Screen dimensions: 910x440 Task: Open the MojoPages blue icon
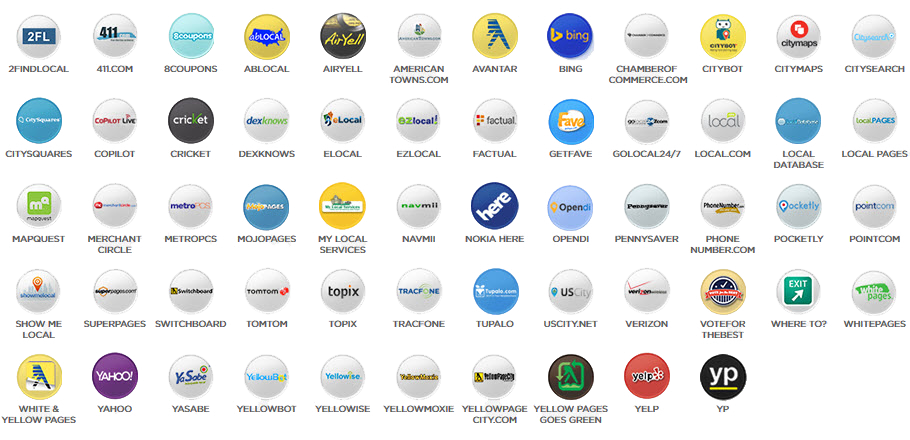click(267, 207)
